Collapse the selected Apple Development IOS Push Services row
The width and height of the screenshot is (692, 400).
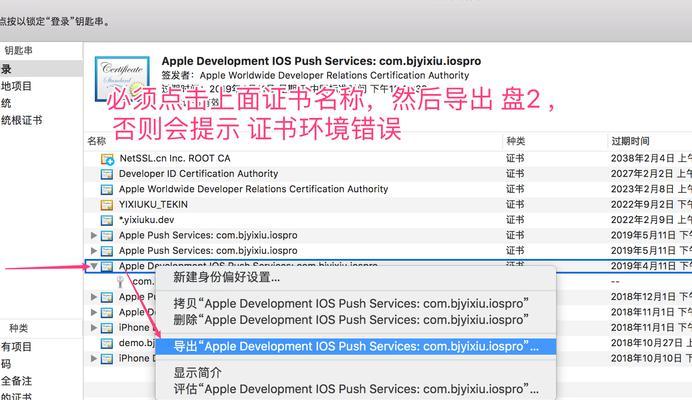coord(94,266)
